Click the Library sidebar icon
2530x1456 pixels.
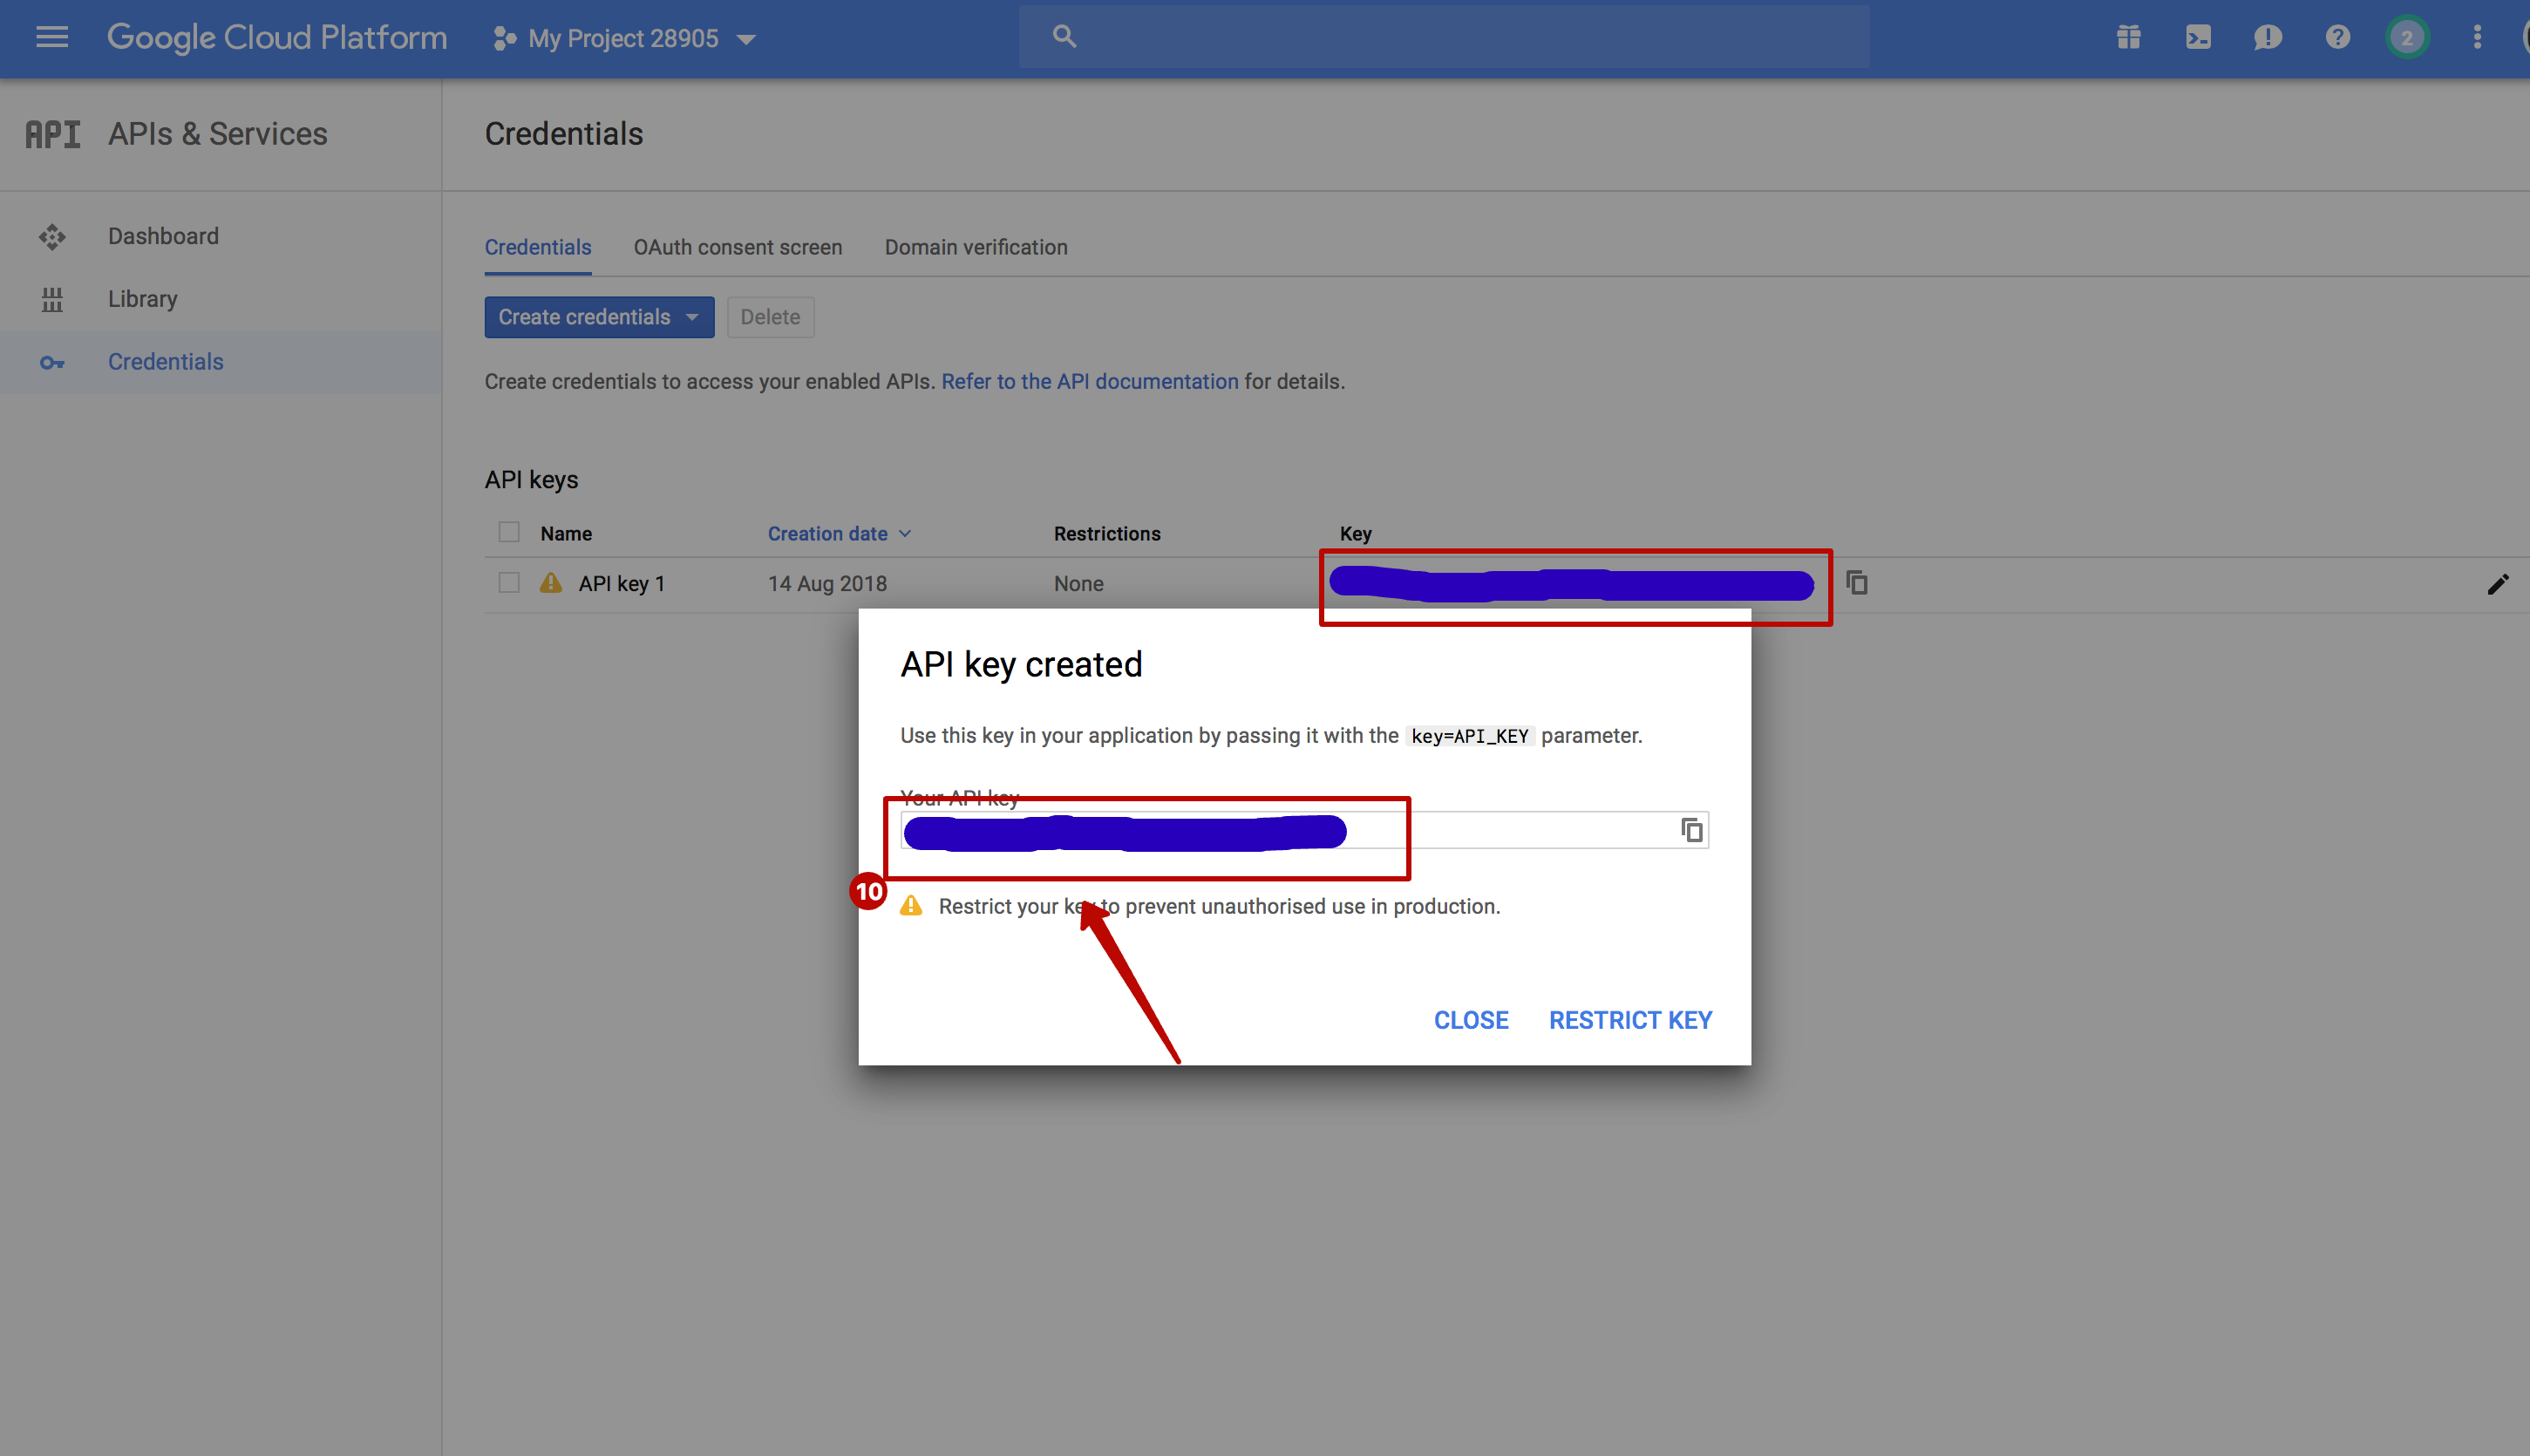point(52,300)
